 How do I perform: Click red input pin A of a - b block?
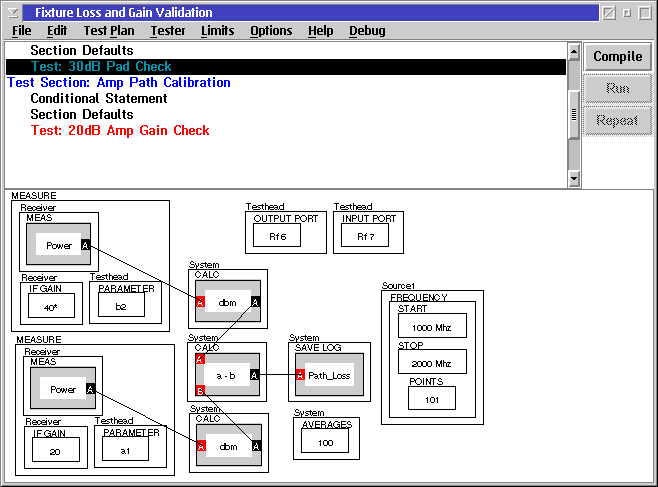200,359
